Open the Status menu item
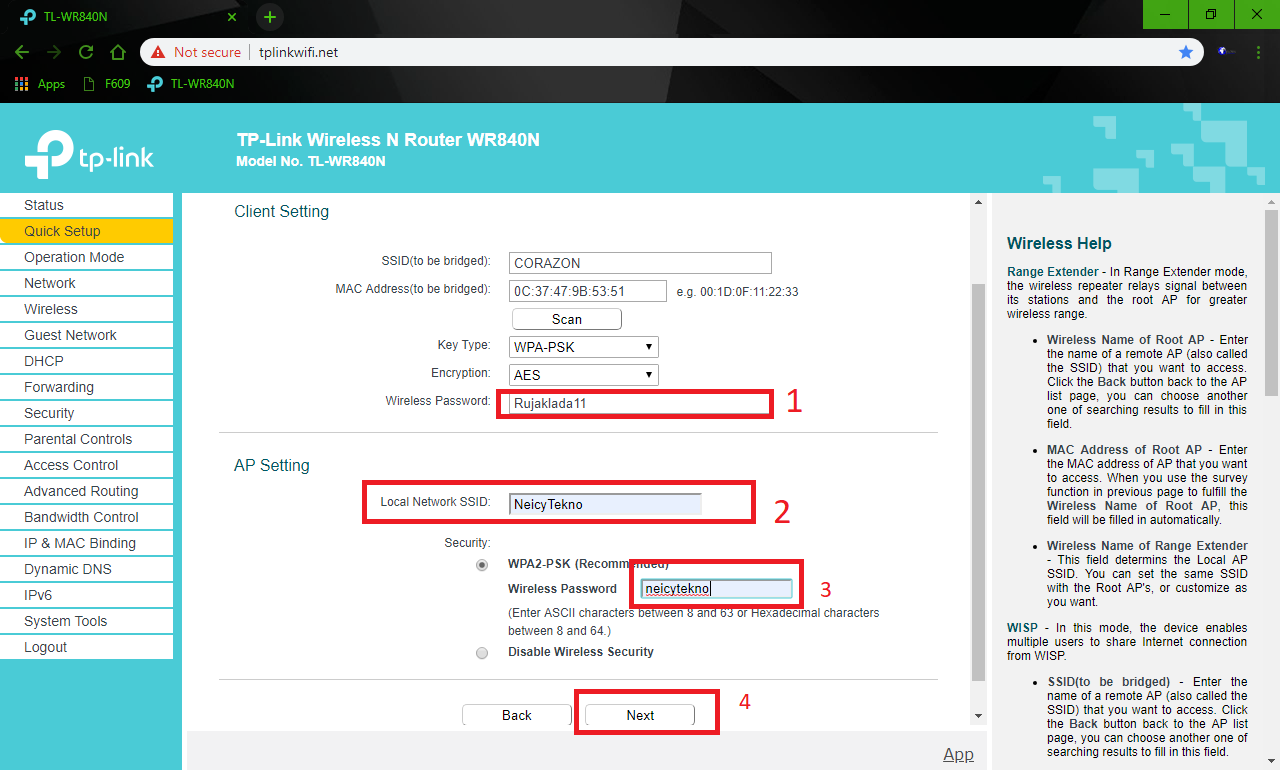Screen dimensions: 1280x770 click(x=86, y=205)
